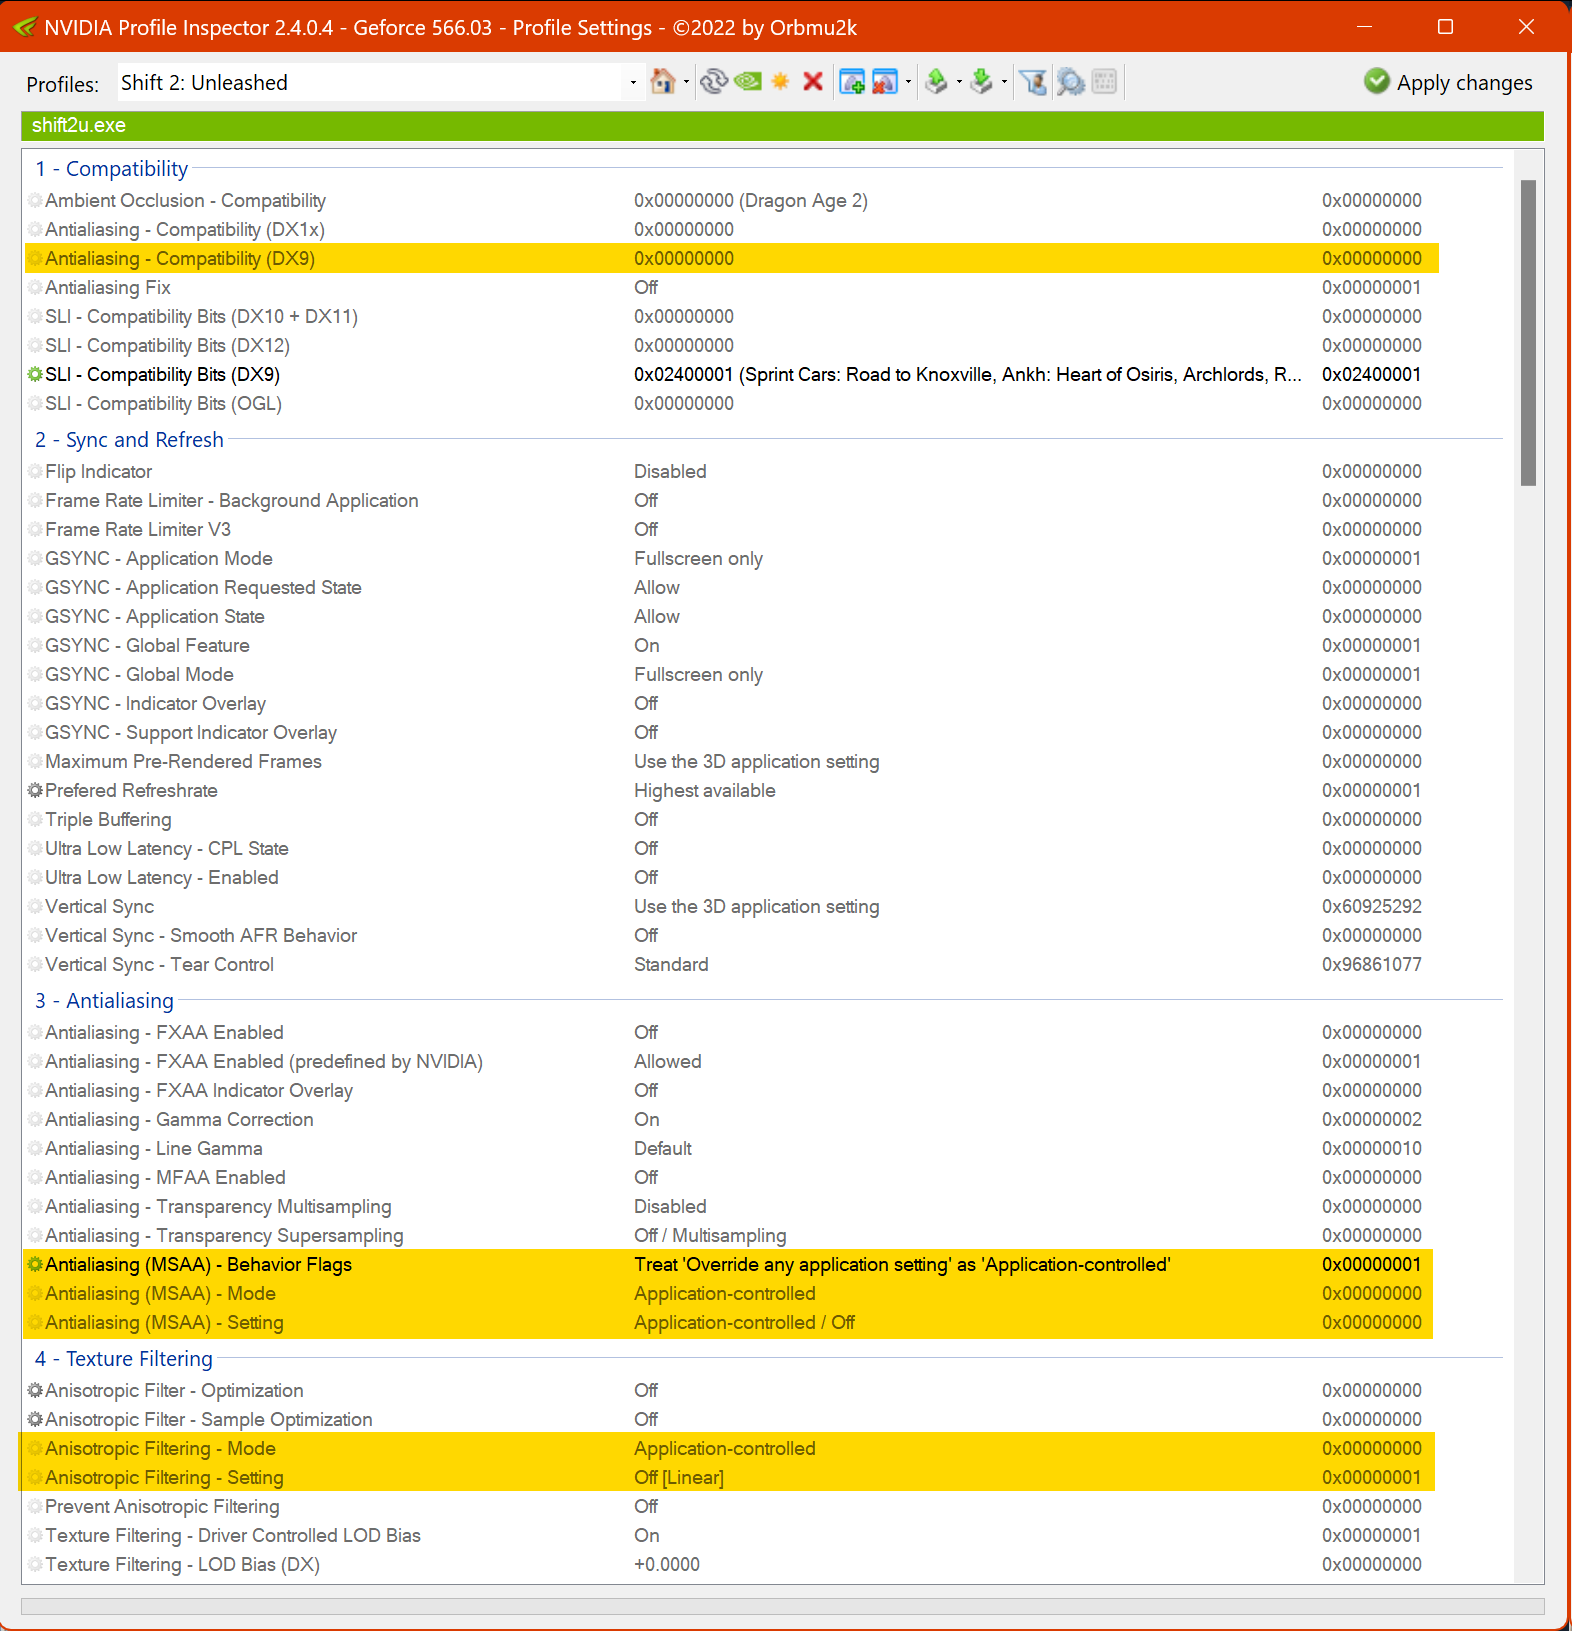Click 'Off [Linear]' value of Anisotropic Filtering

679,1477
